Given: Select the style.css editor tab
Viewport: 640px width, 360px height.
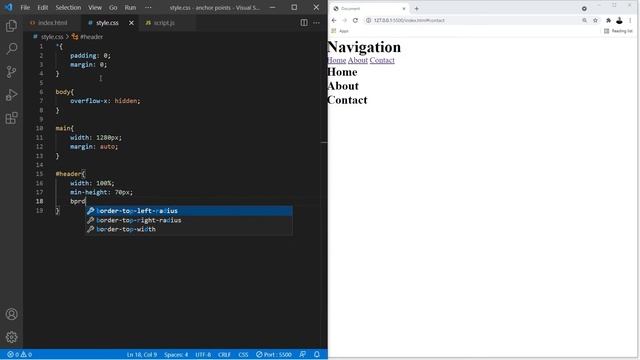Looking at the screenshot, I should pos(107,23).
